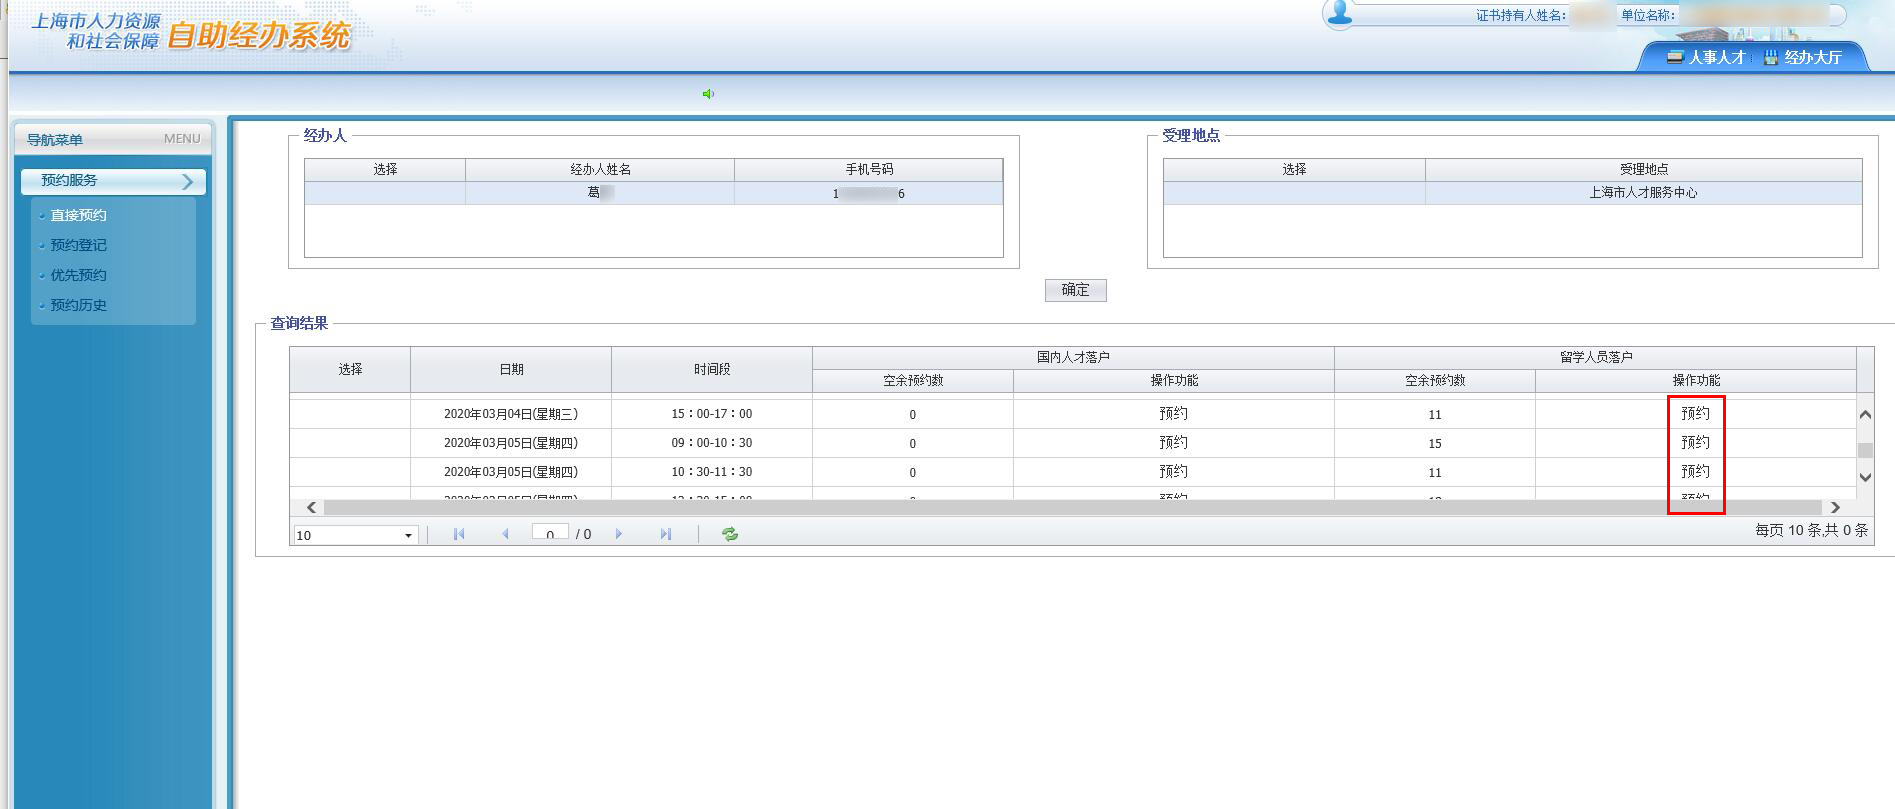1895x809 pixels.
Task: Click 留学人员落户 预约 for 15:00-17:00 March 4
Action: (x=1695, y=413)
